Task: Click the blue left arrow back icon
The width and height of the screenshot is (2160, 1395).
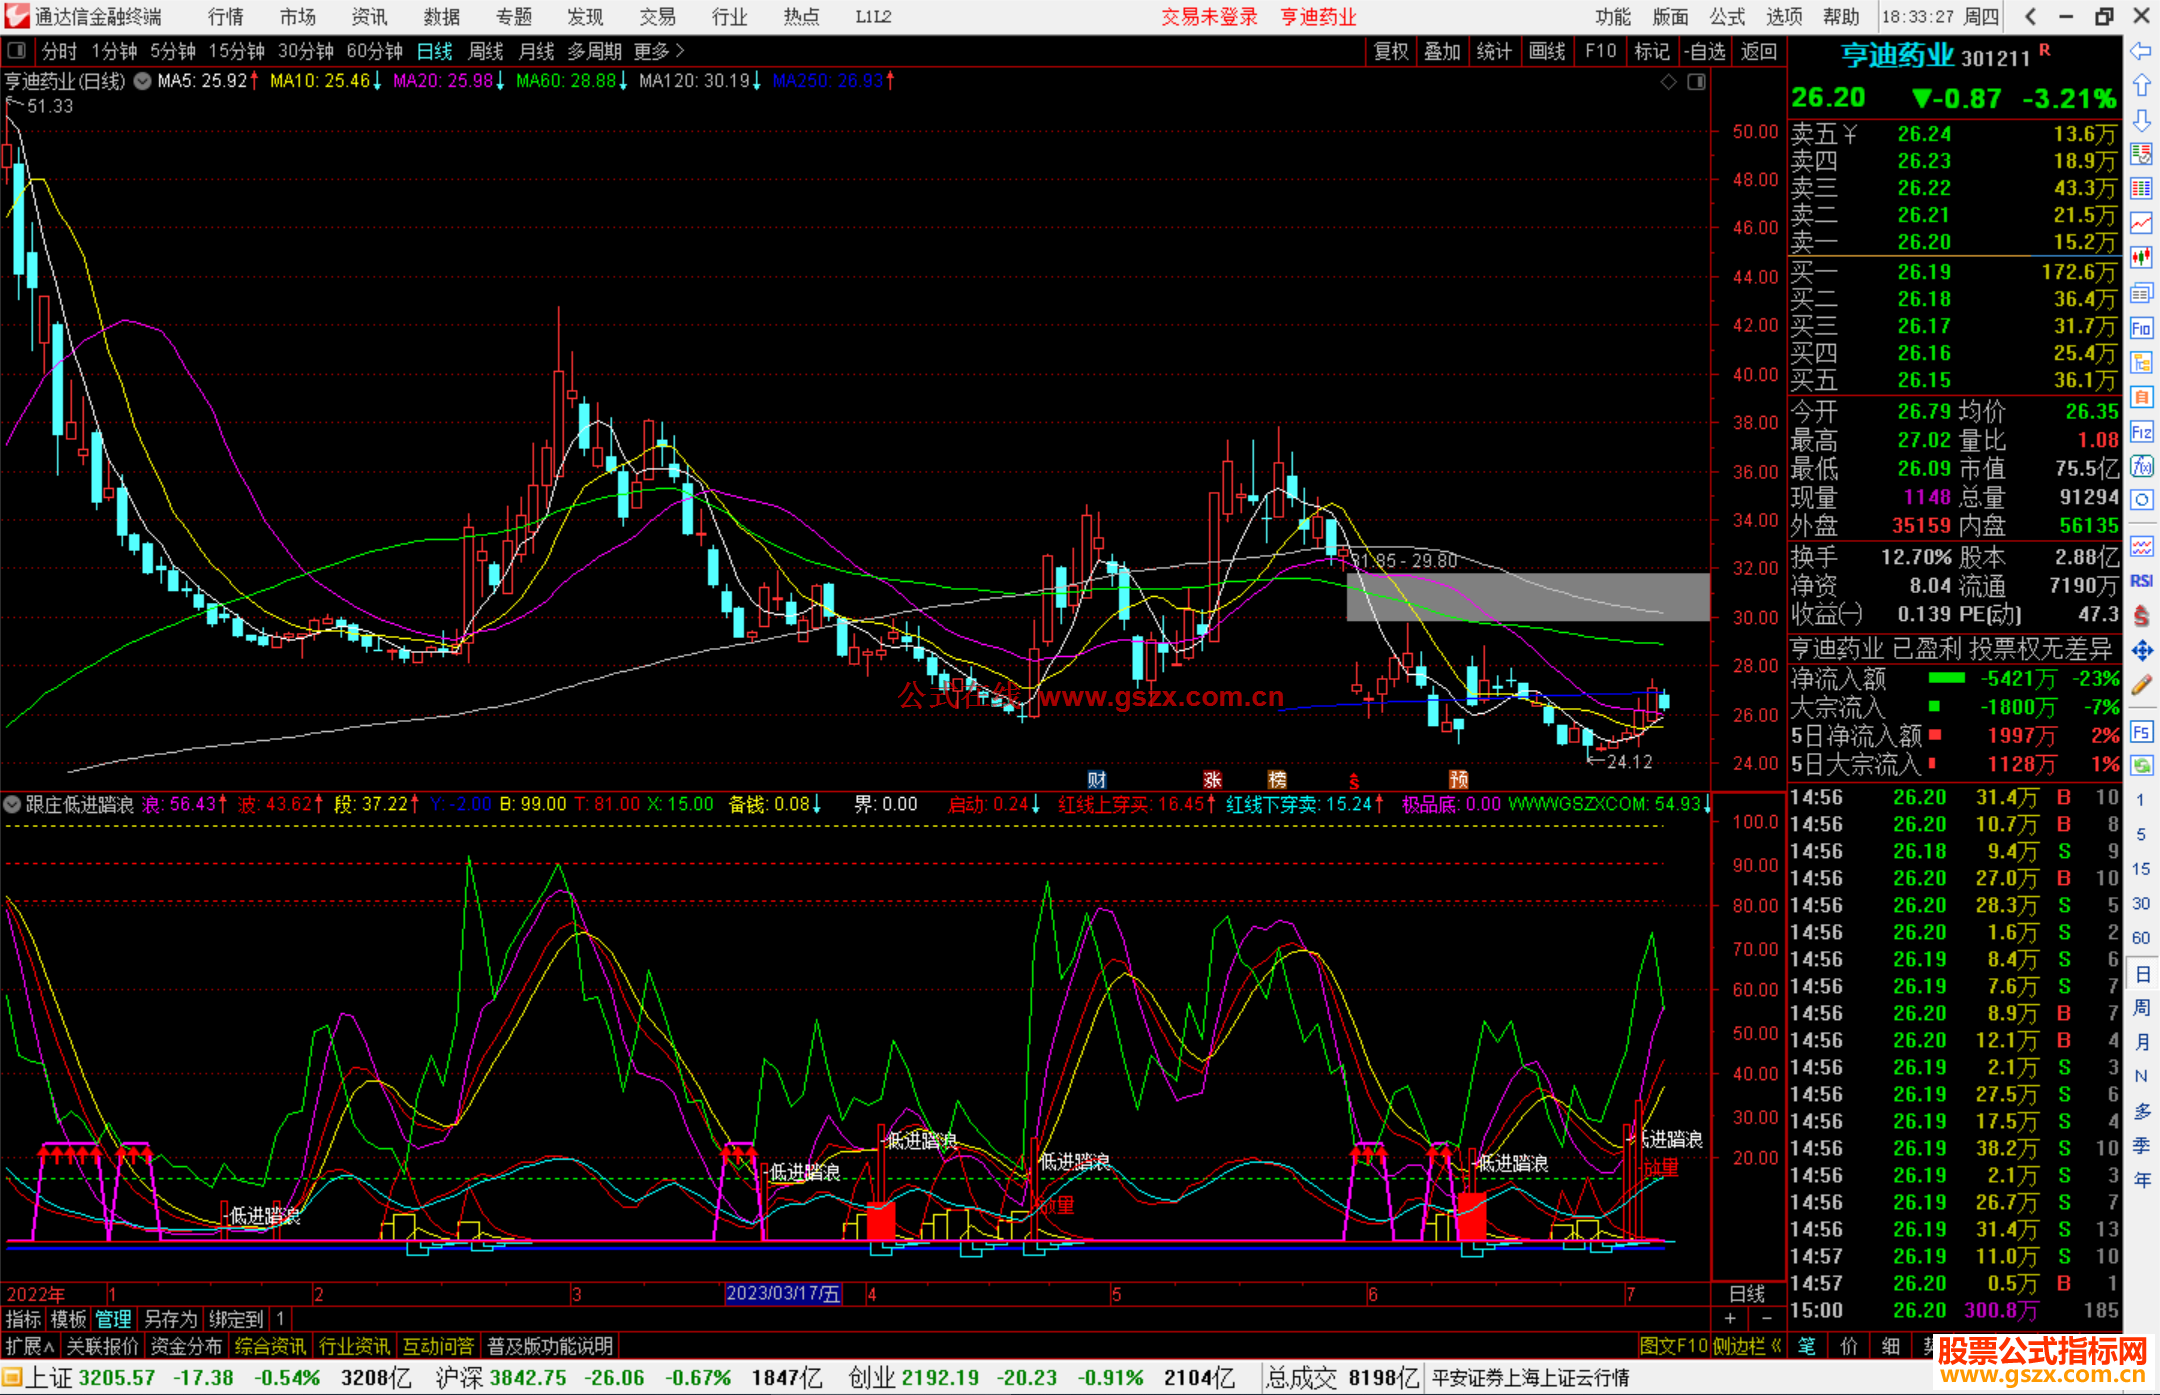Action: [x=2141, y=51]
